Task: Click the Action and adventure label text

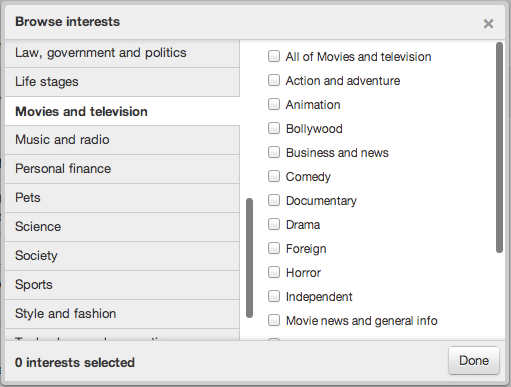Action: [343, 81]
